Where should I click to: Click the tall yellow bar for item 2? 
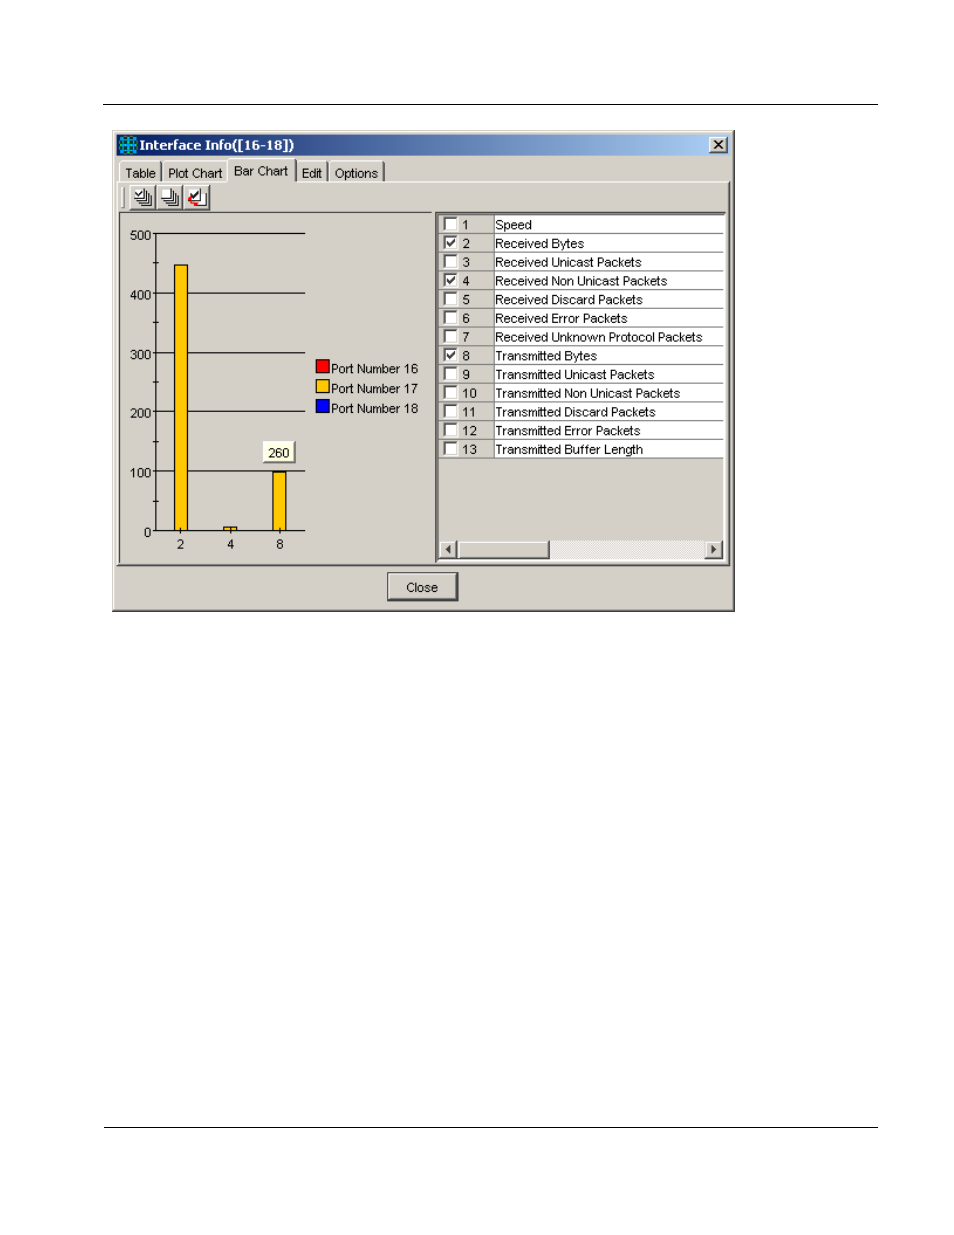pyautogui.click(x=181, y=398)
